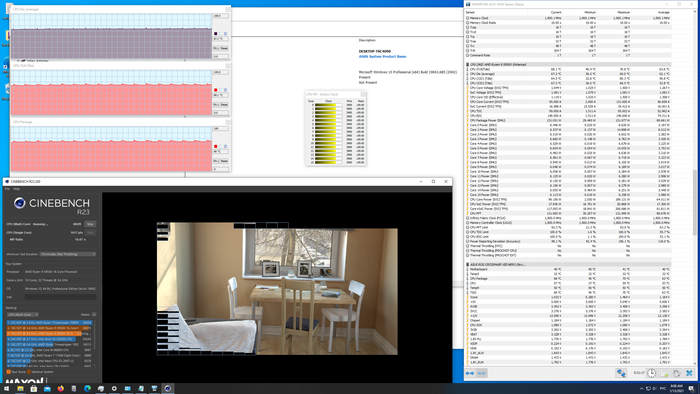The image size is (700, 394).
Task: Click Reset button in CPU Tctl/Tdie graph
Action: pos(224,104)
